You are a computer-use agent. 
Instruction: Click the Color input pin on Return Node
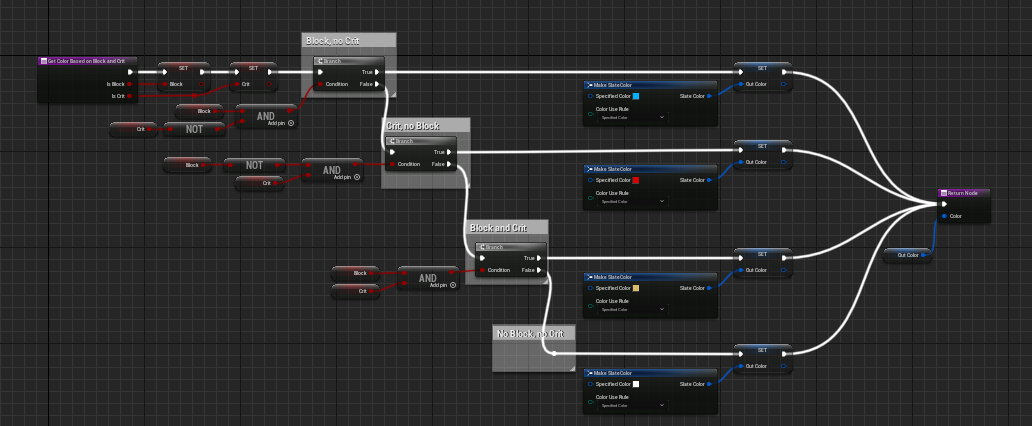click(x=944, y=215)
